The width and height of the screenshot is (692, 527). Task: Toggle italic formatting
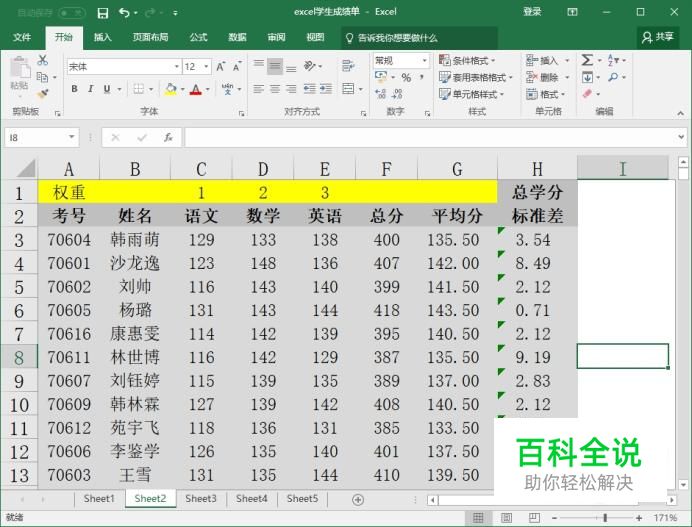pos(90,89)
